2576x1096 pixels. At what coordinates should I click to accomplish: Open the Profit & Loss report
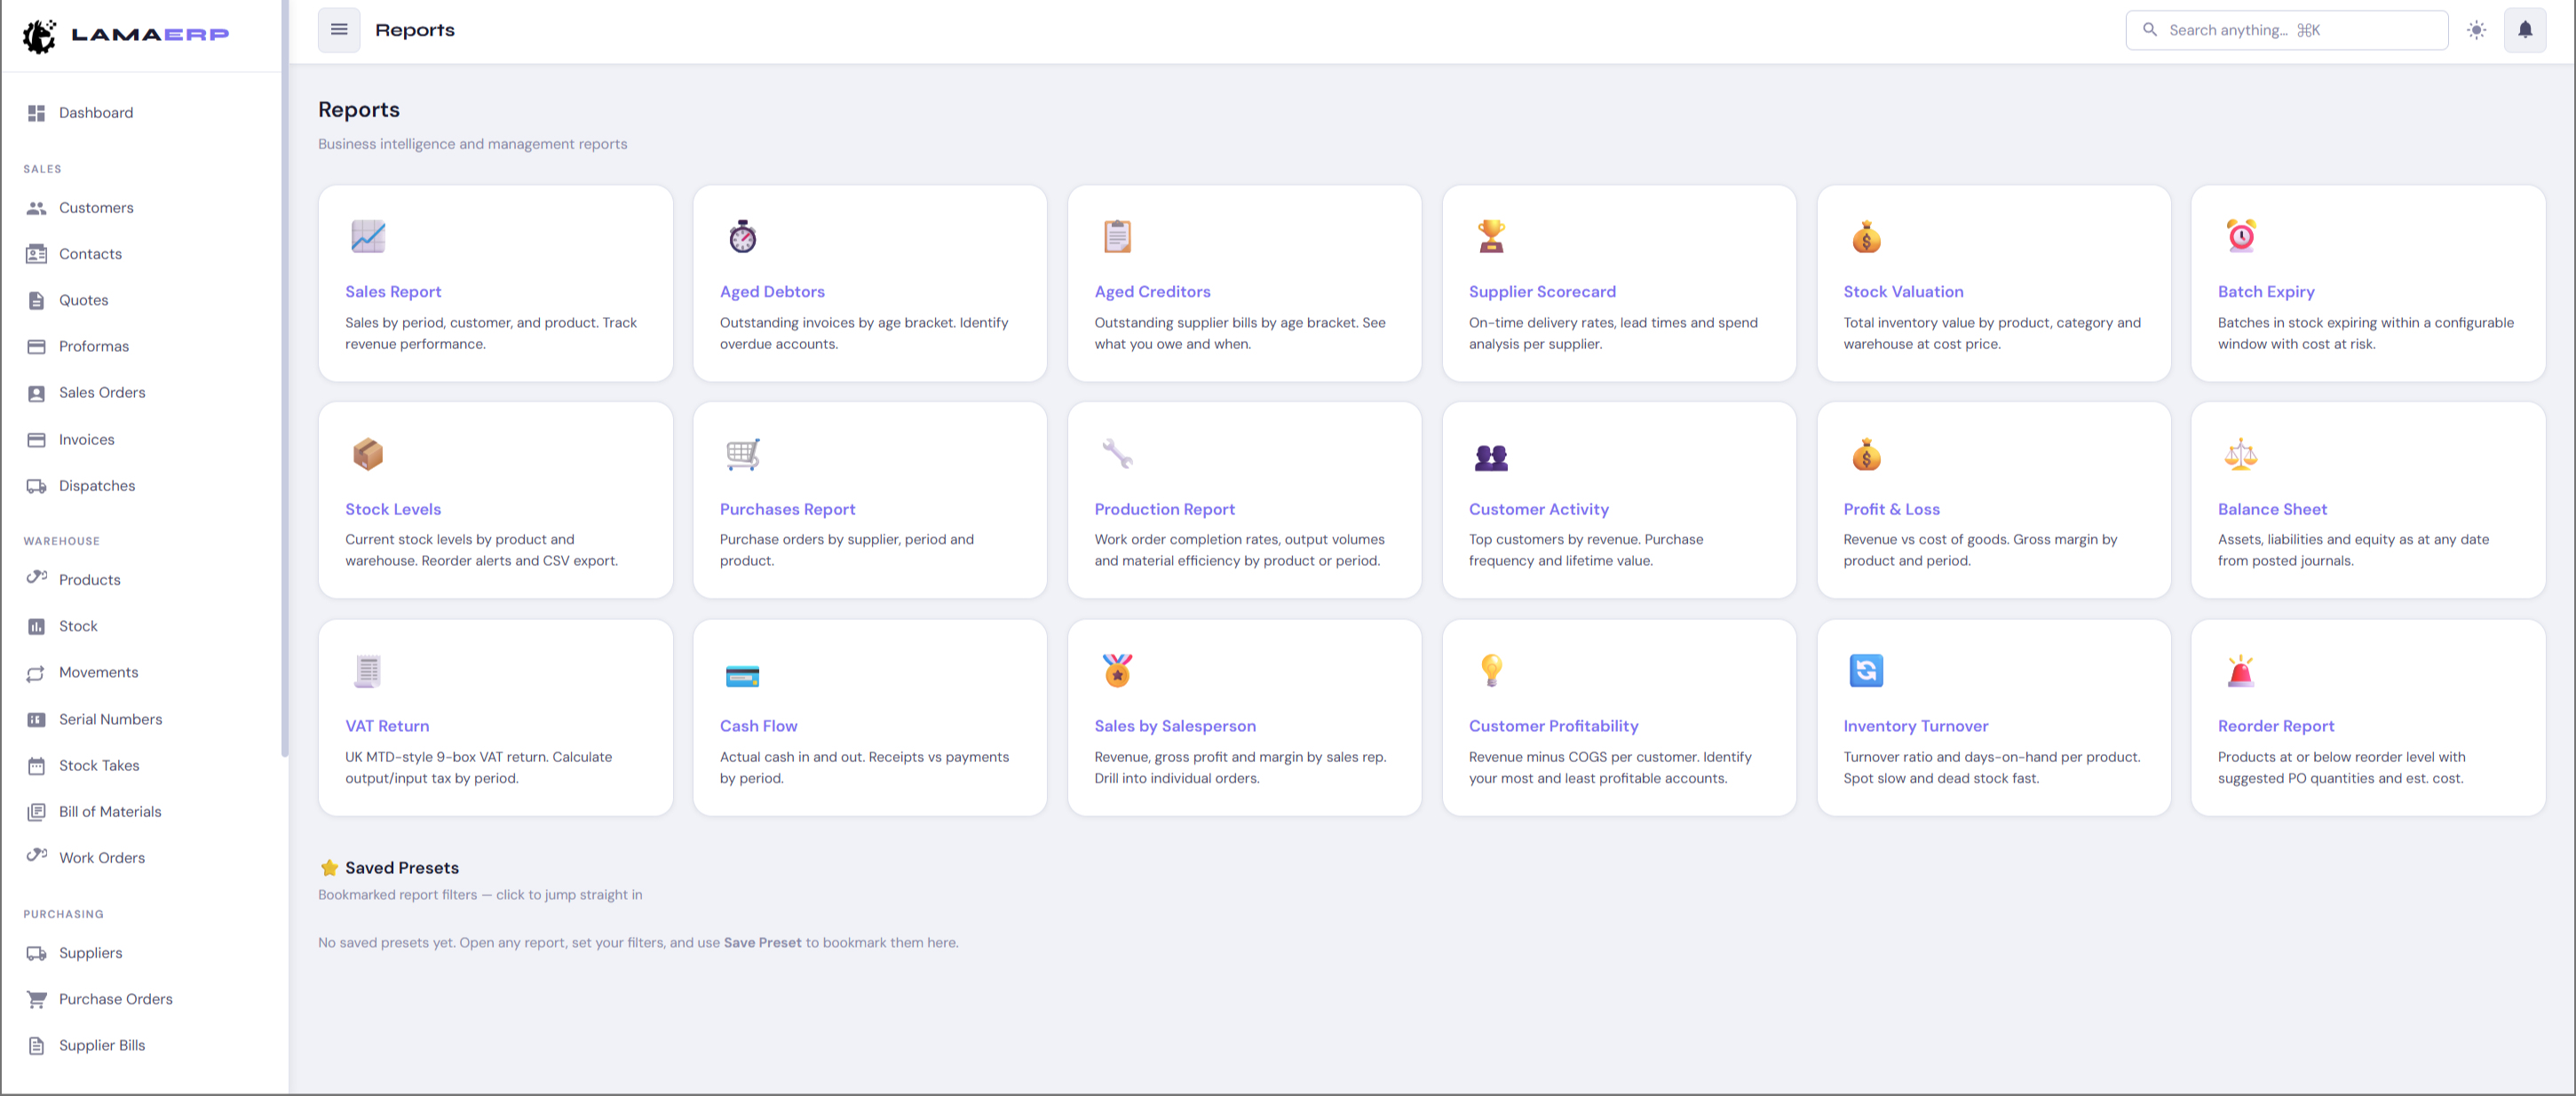click(x=1891, y=509)
